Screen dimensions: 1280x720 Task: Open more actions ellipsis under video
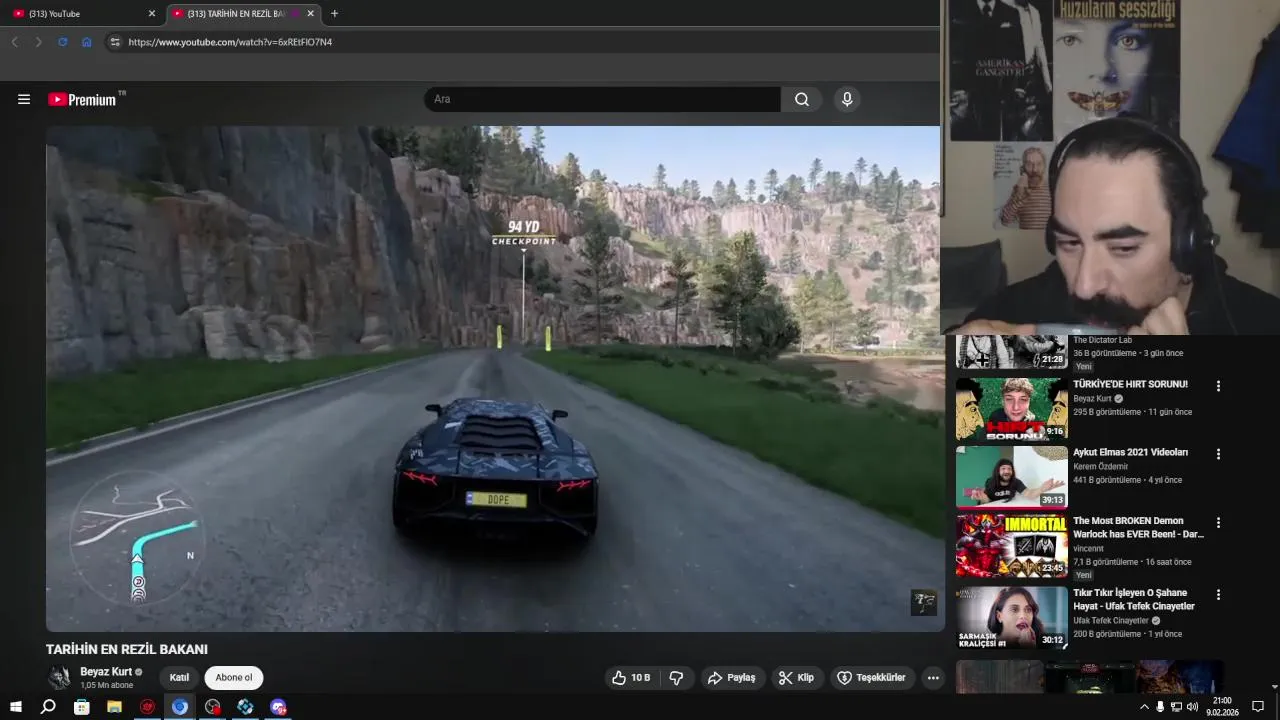click(x=933, y=678)
